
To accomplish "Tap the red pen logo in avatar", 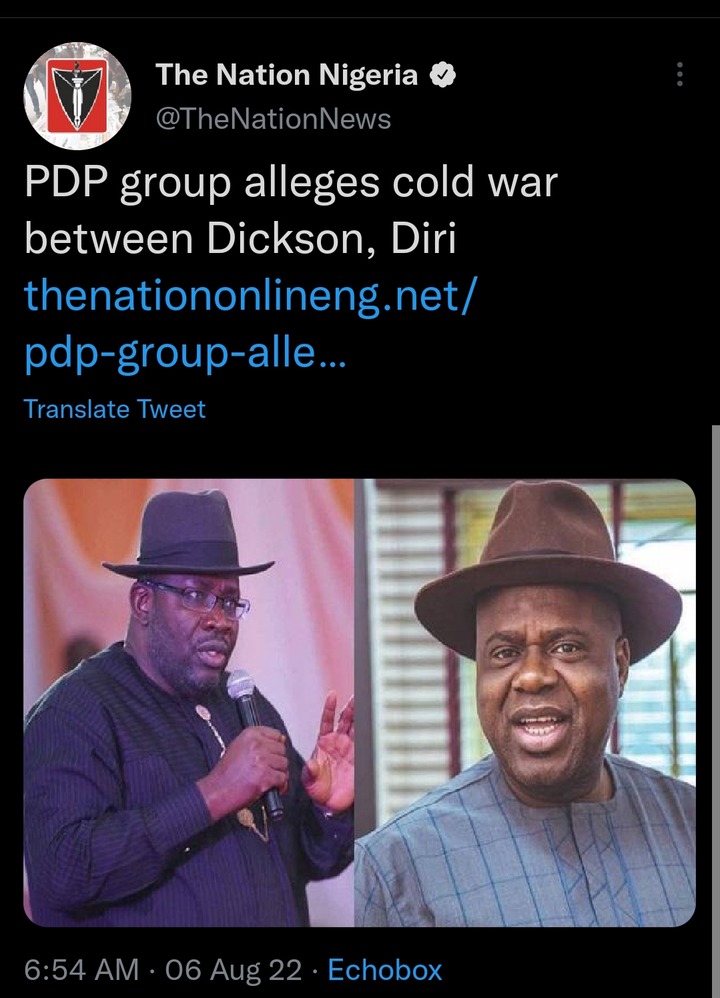I will click(x=78, y=95).
